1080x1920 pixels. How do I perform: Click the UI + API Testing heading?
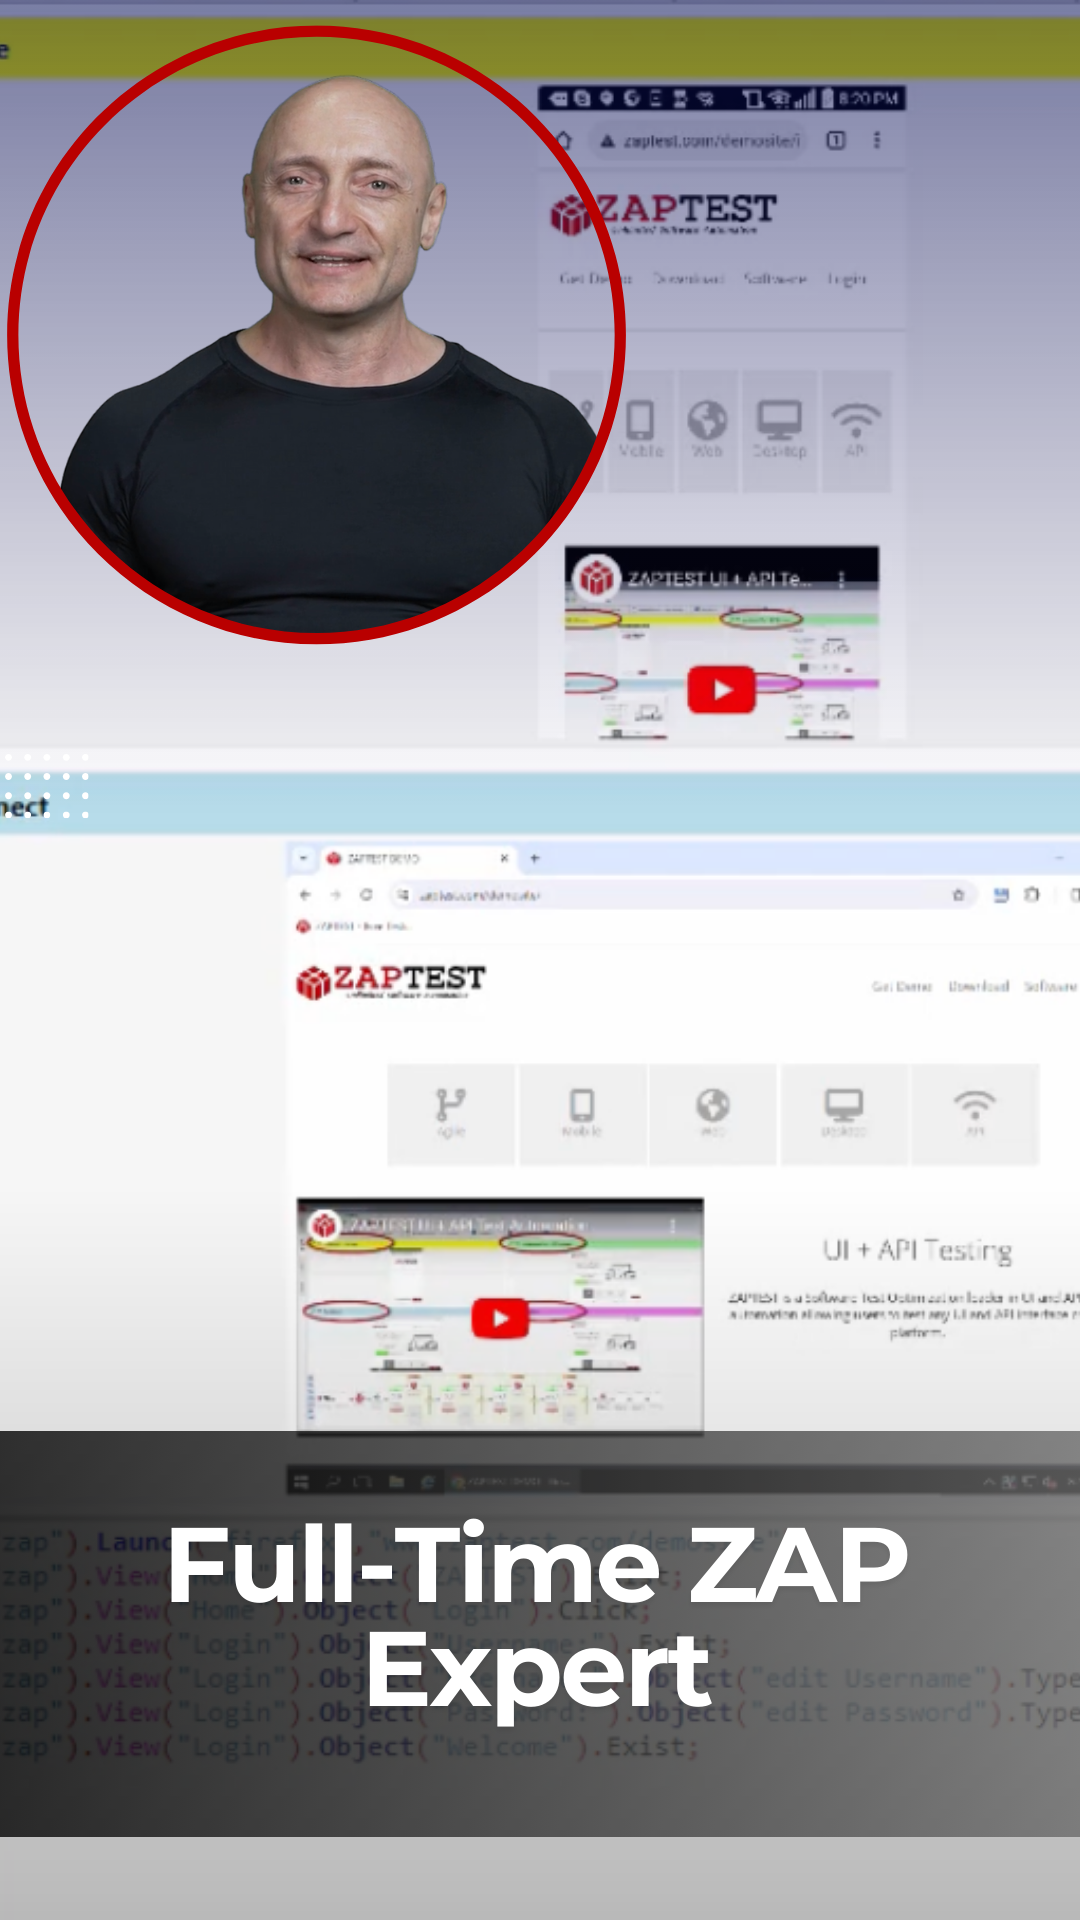(x=917, y=1250)
